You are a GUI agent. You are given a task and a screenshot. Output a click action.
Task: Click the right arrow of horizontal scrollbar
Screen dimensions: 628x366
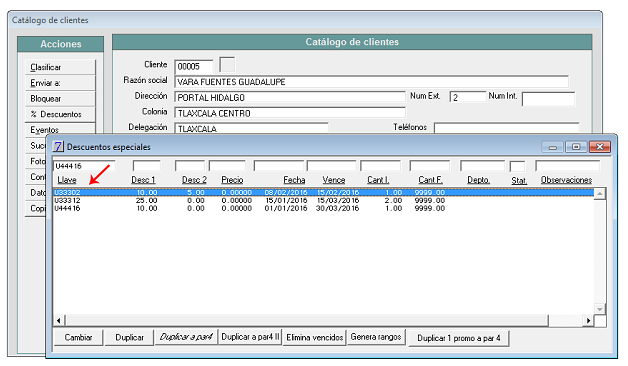pos(588,320)
